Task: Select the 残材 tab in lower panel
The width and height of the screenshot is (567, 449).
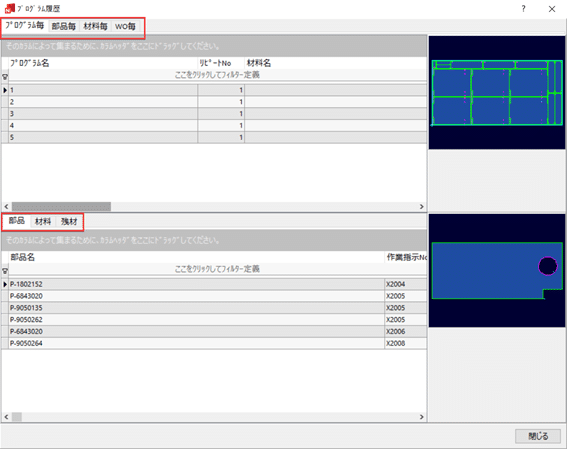Action: click(x=69, y=221)
